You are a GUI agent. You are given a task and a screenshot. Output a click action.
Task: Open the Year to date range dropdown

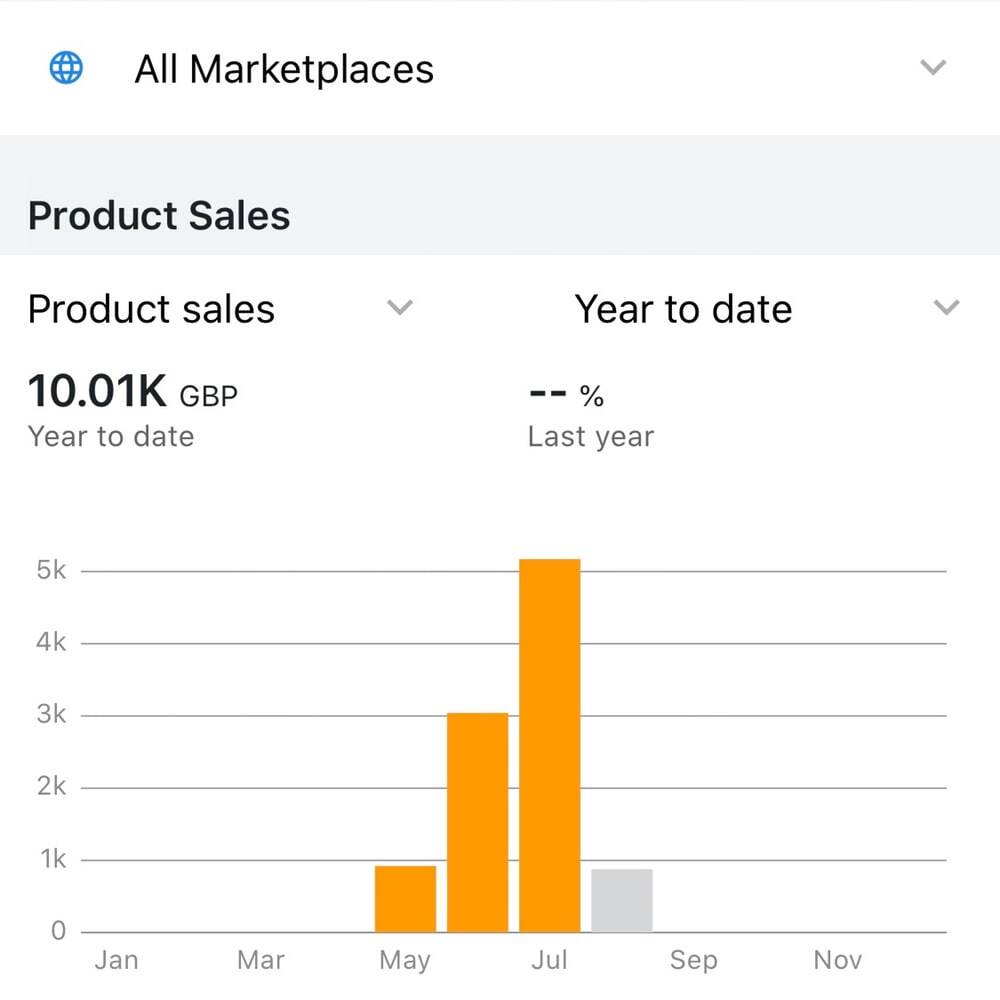(767, 309)
